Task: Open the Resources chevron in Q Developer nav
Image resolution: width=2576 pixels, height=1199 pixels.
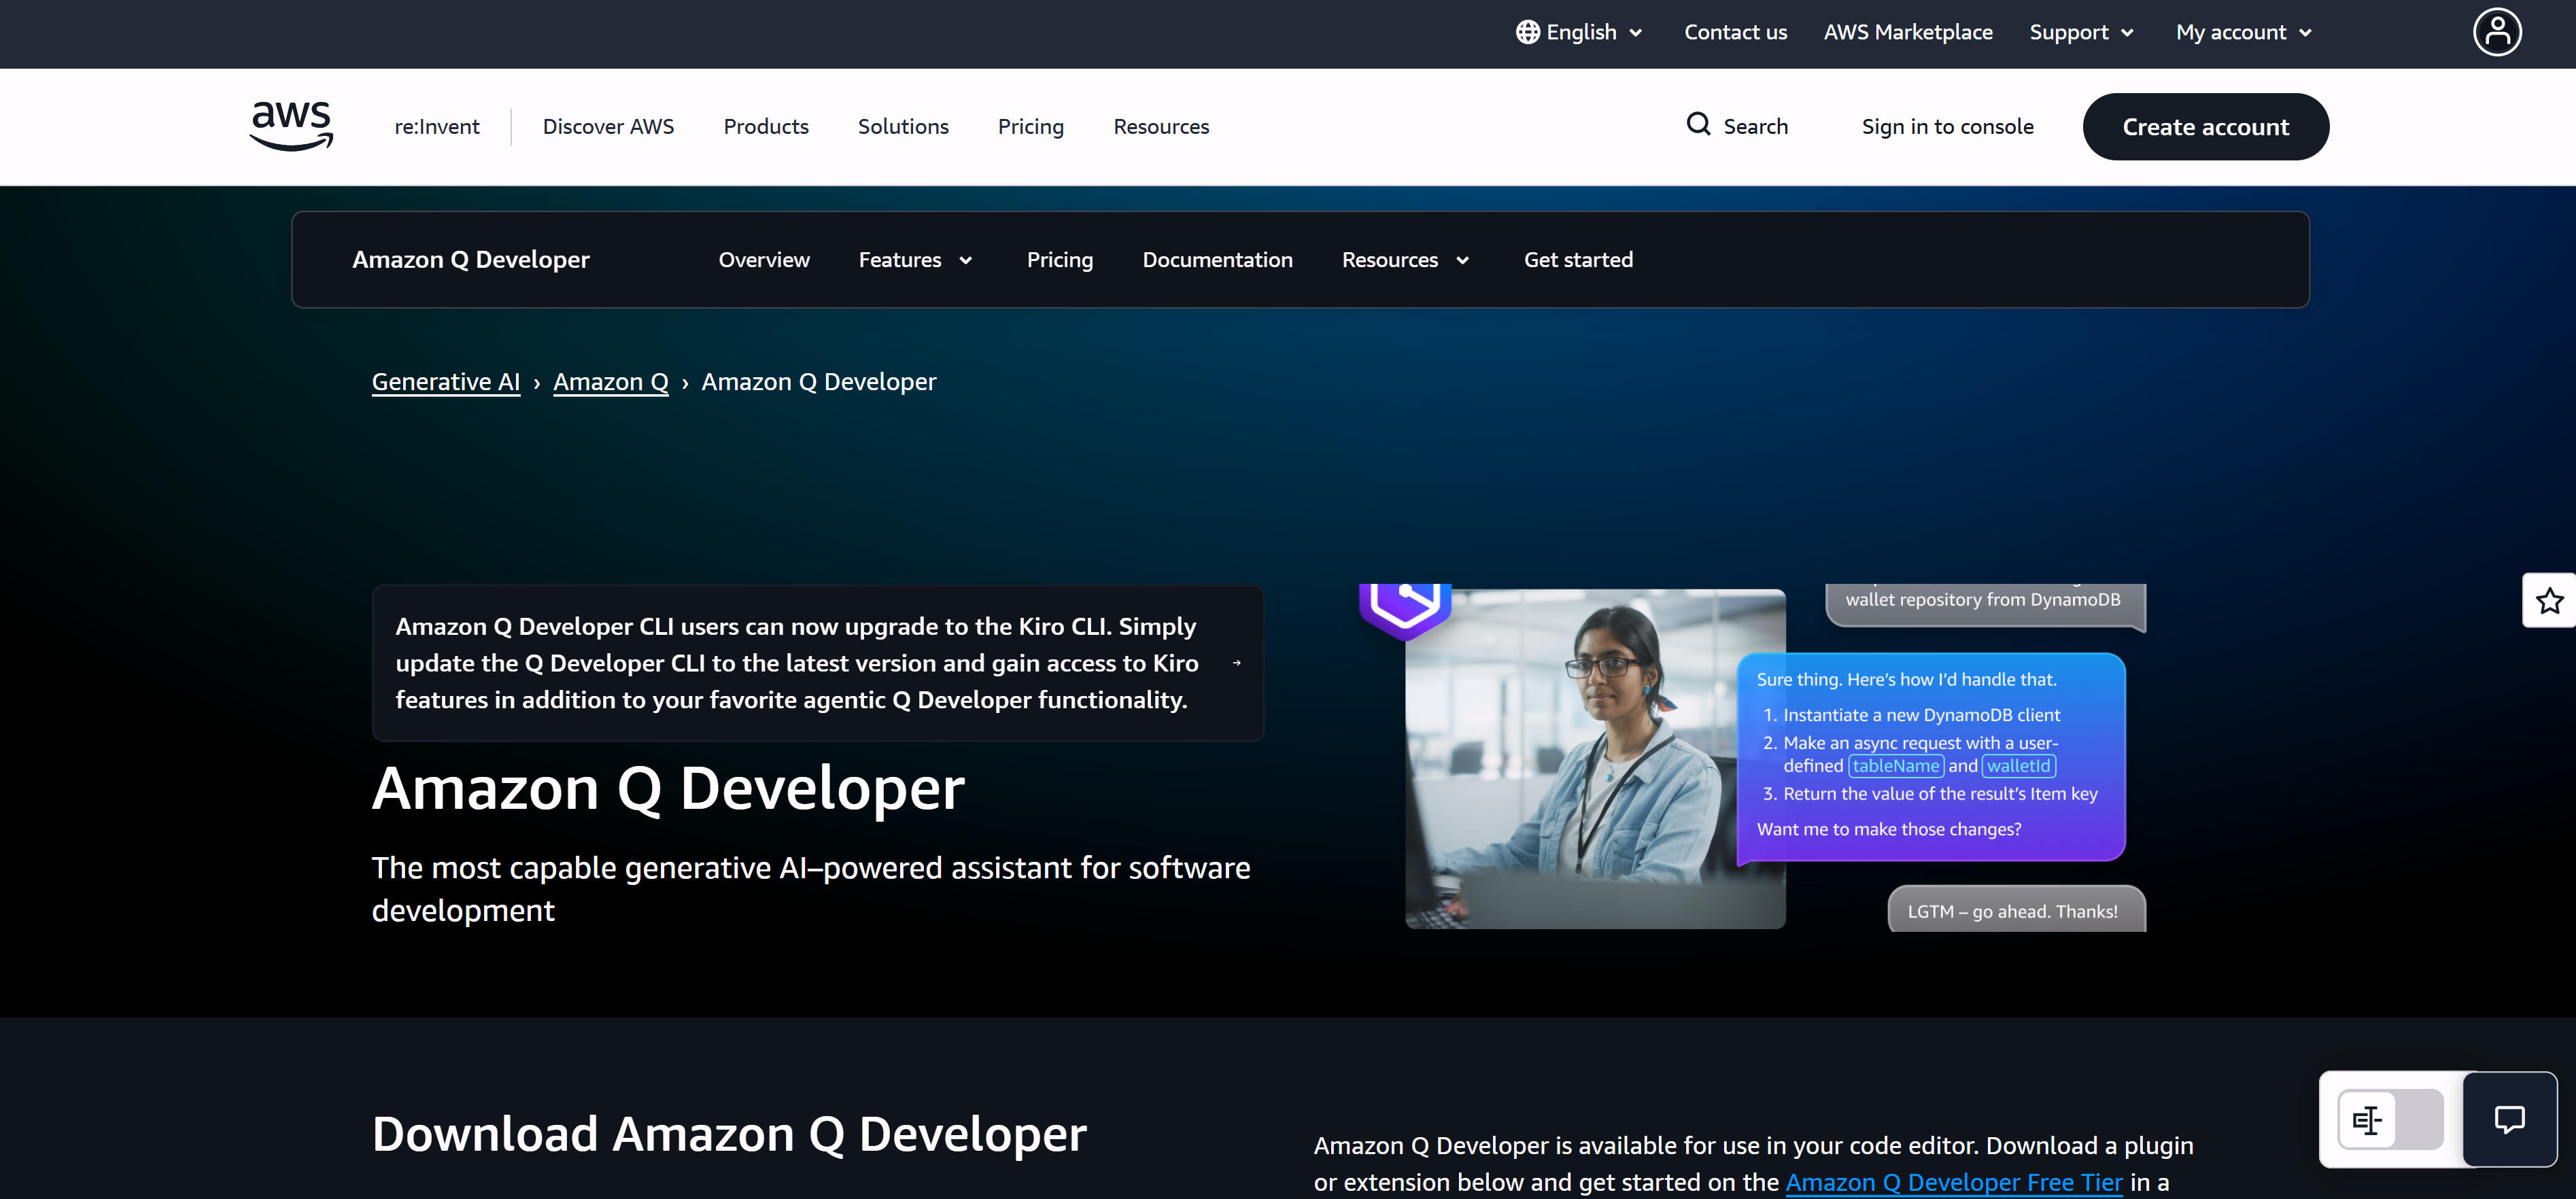Action: tap(1462, 260)
